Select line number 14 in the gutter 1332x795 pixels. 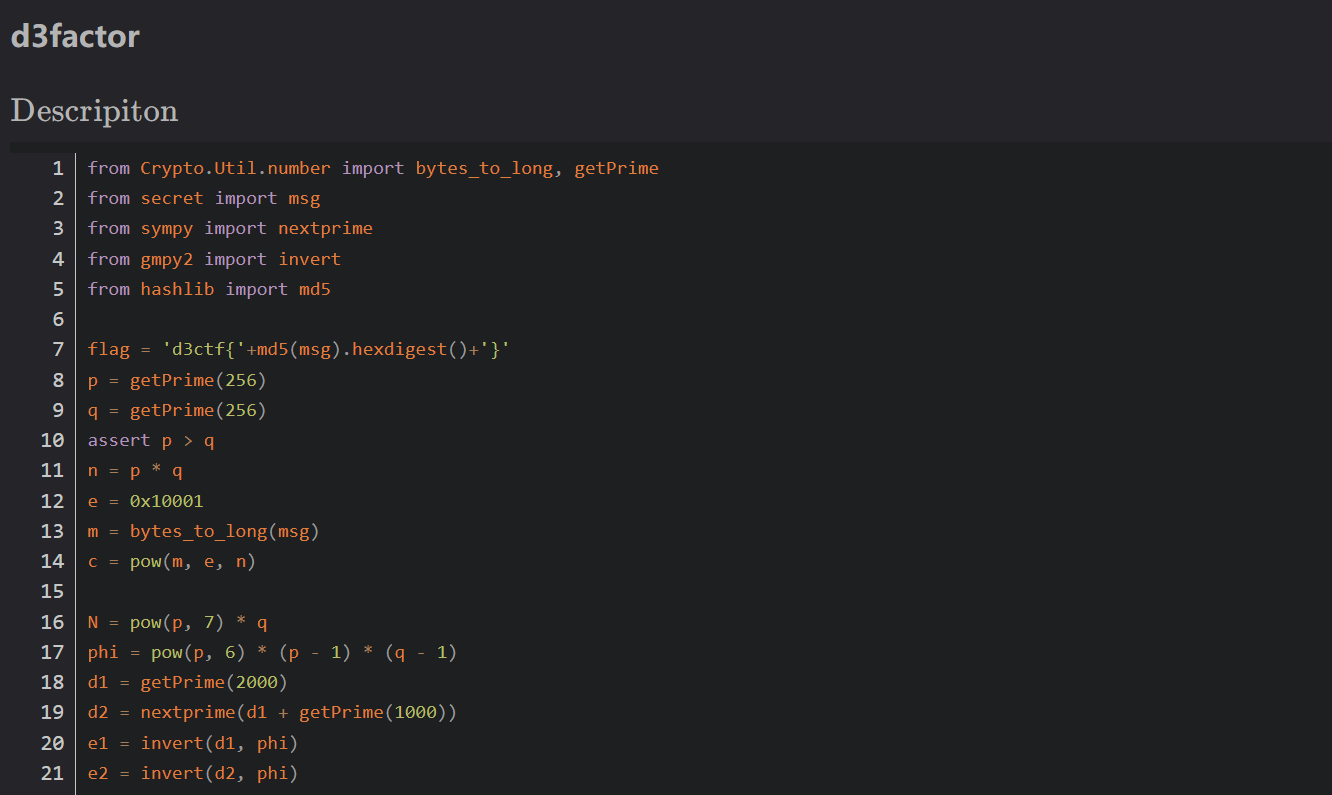point(52,562)
